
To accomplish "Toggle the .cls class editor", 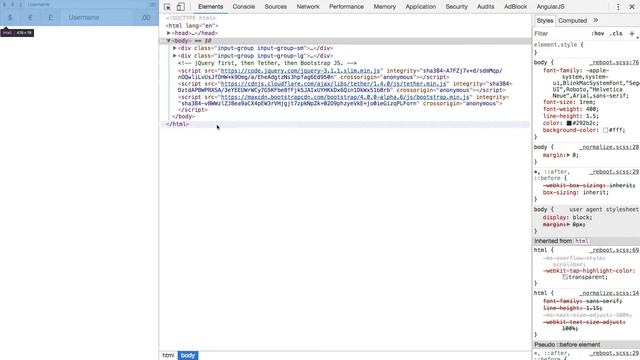I will click(616, 33).
